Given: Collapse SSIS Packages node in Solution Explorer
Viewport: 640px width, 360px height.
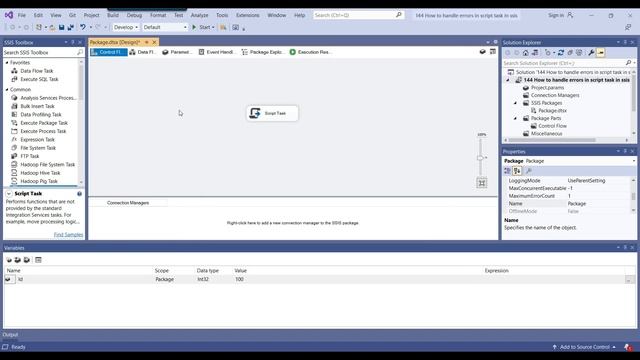Looking at the screenshot, I should click(515, 103).
